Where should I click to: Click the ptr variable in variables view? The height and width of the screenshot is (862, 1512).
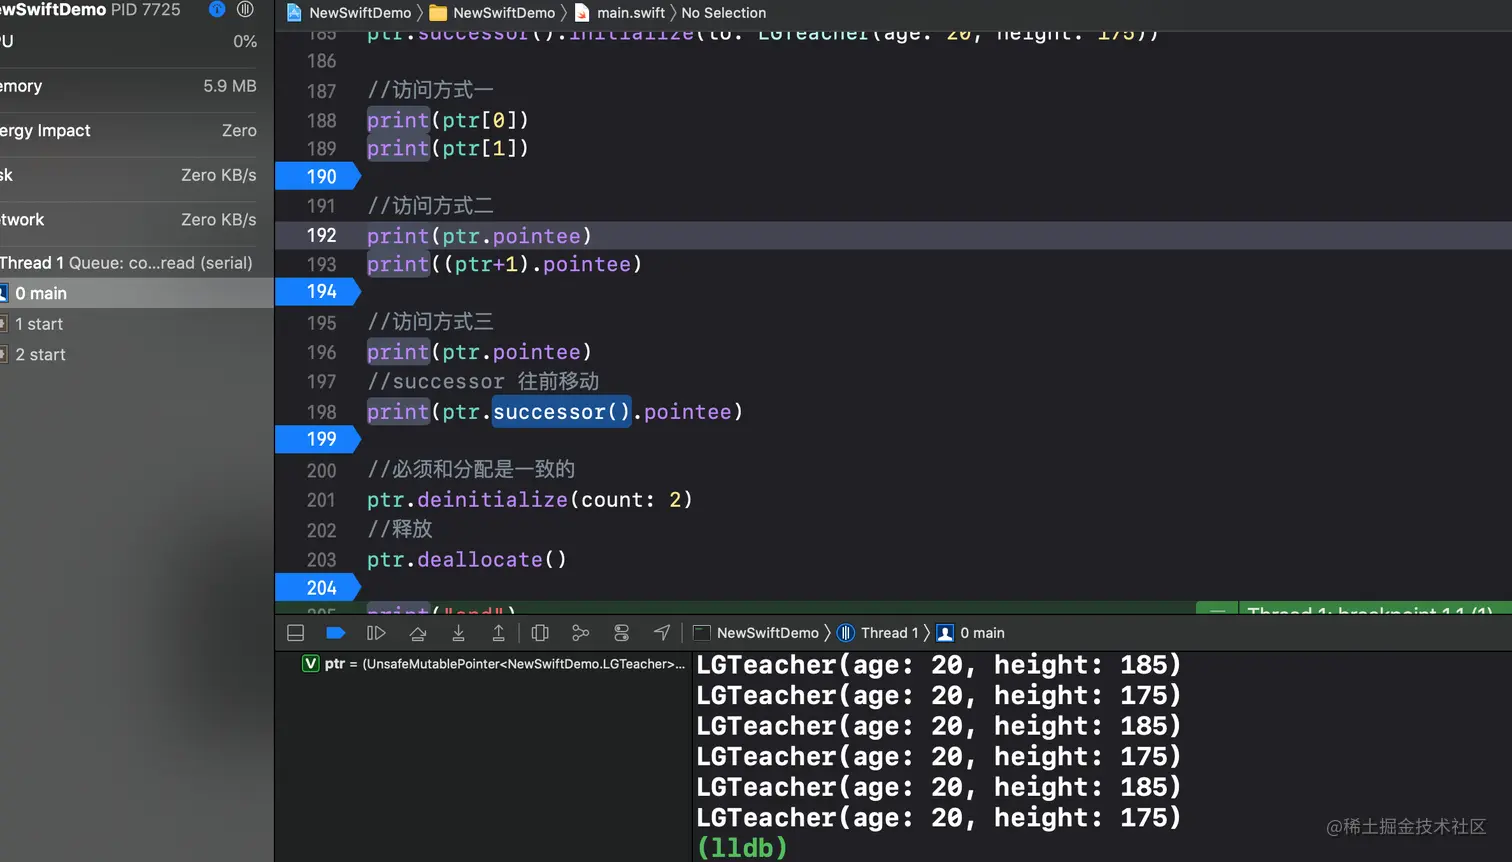click(x=494, y=664)
